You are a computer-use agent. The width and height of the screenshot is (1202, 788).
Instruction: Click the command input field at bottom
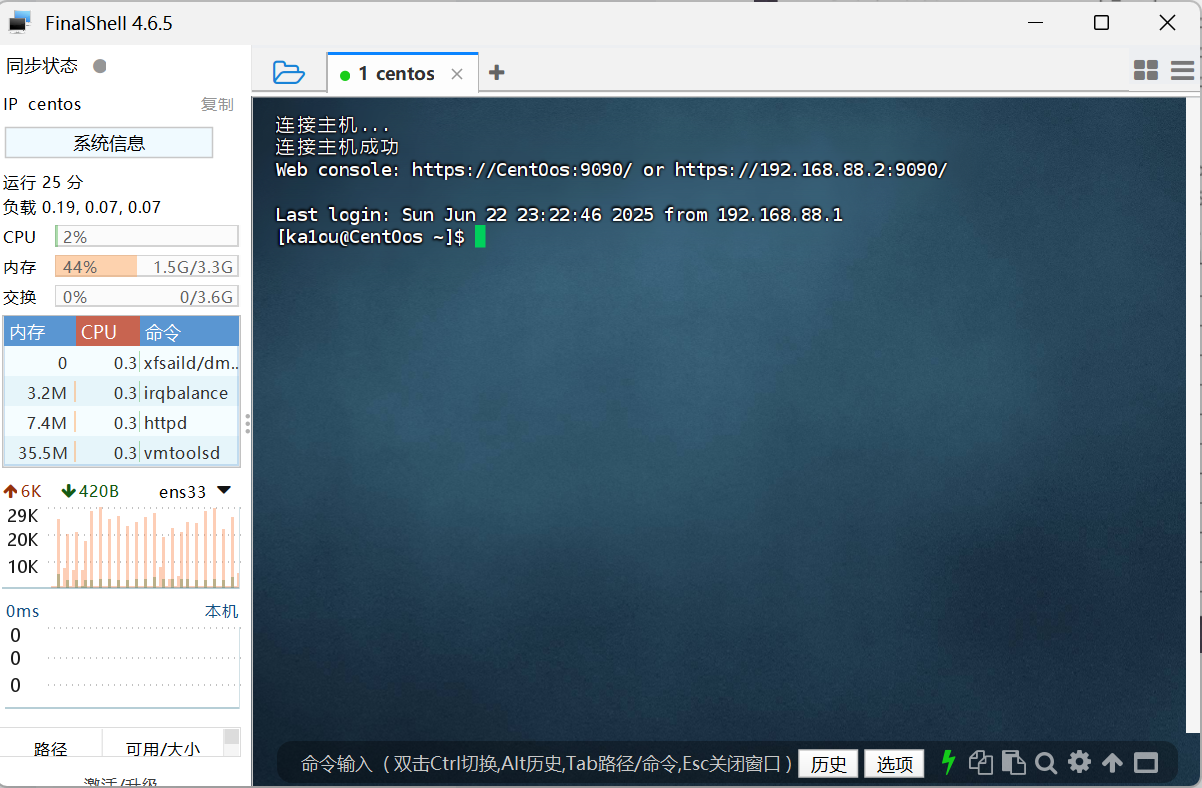coord(546,764)
